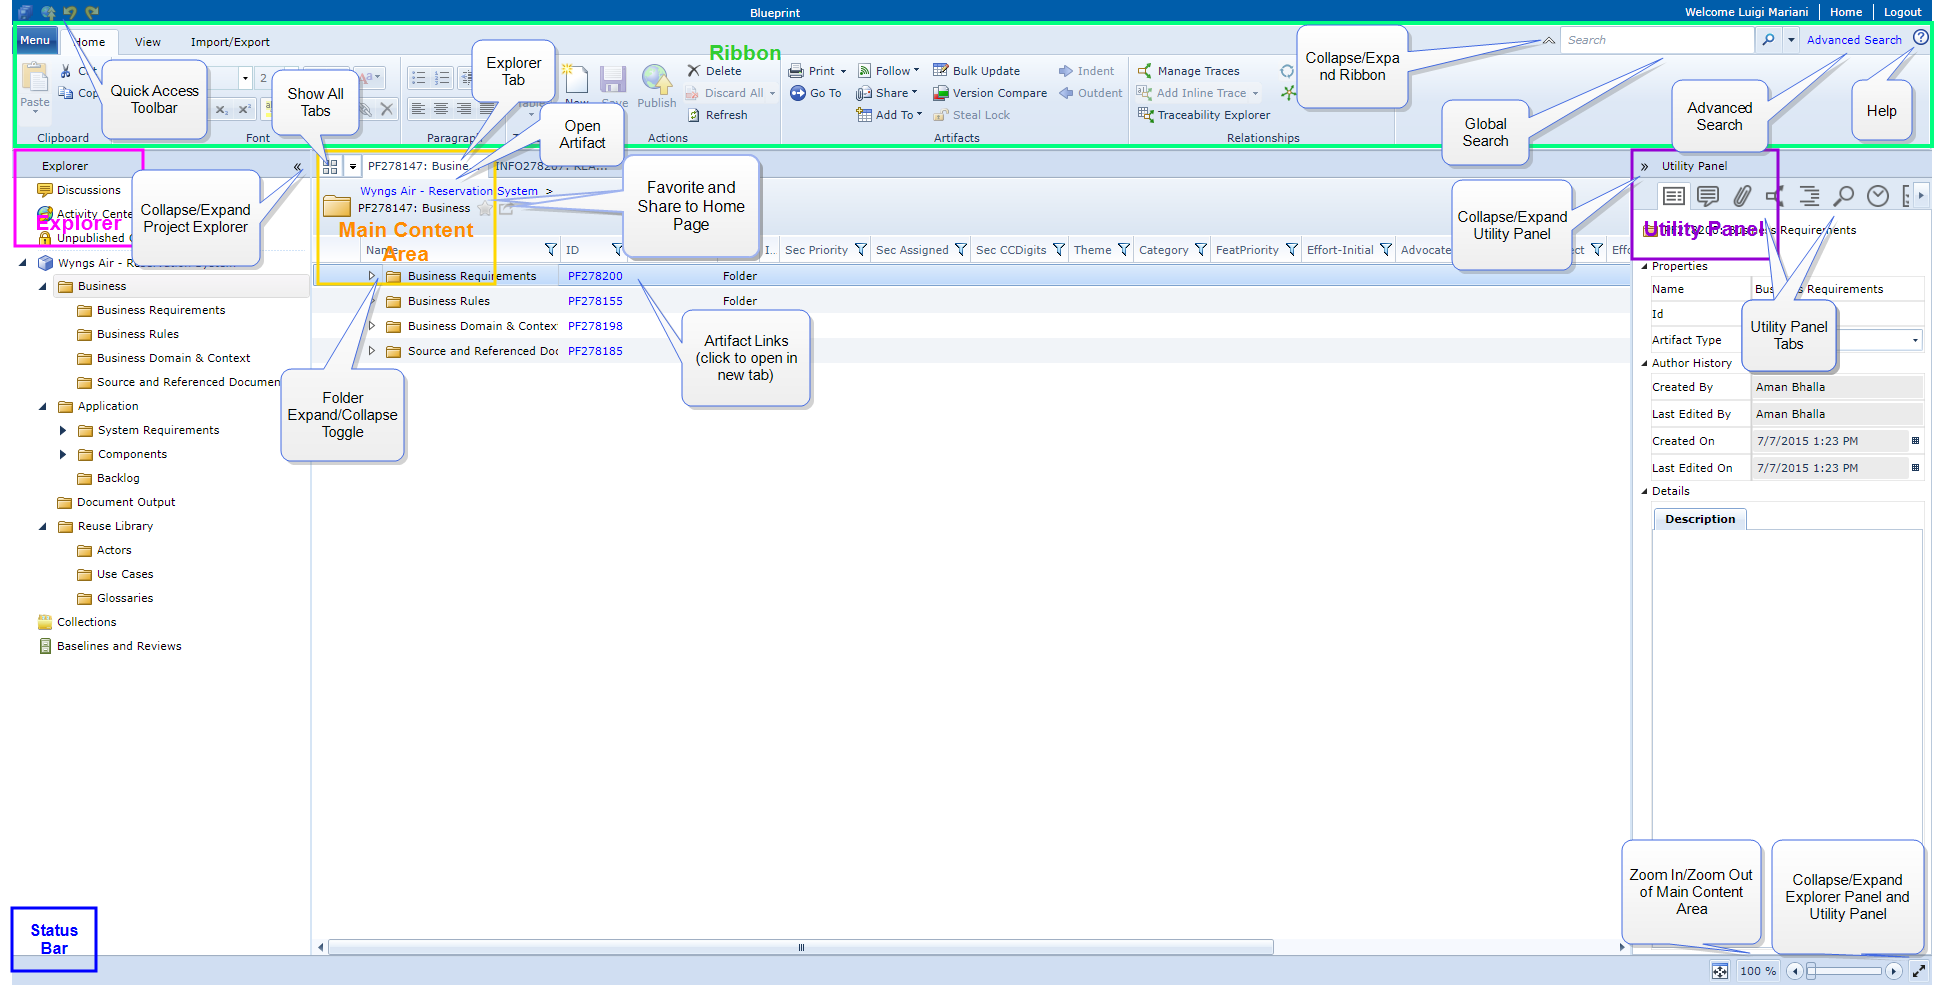Click the Help question mark icon

(x=1921, y=38)
